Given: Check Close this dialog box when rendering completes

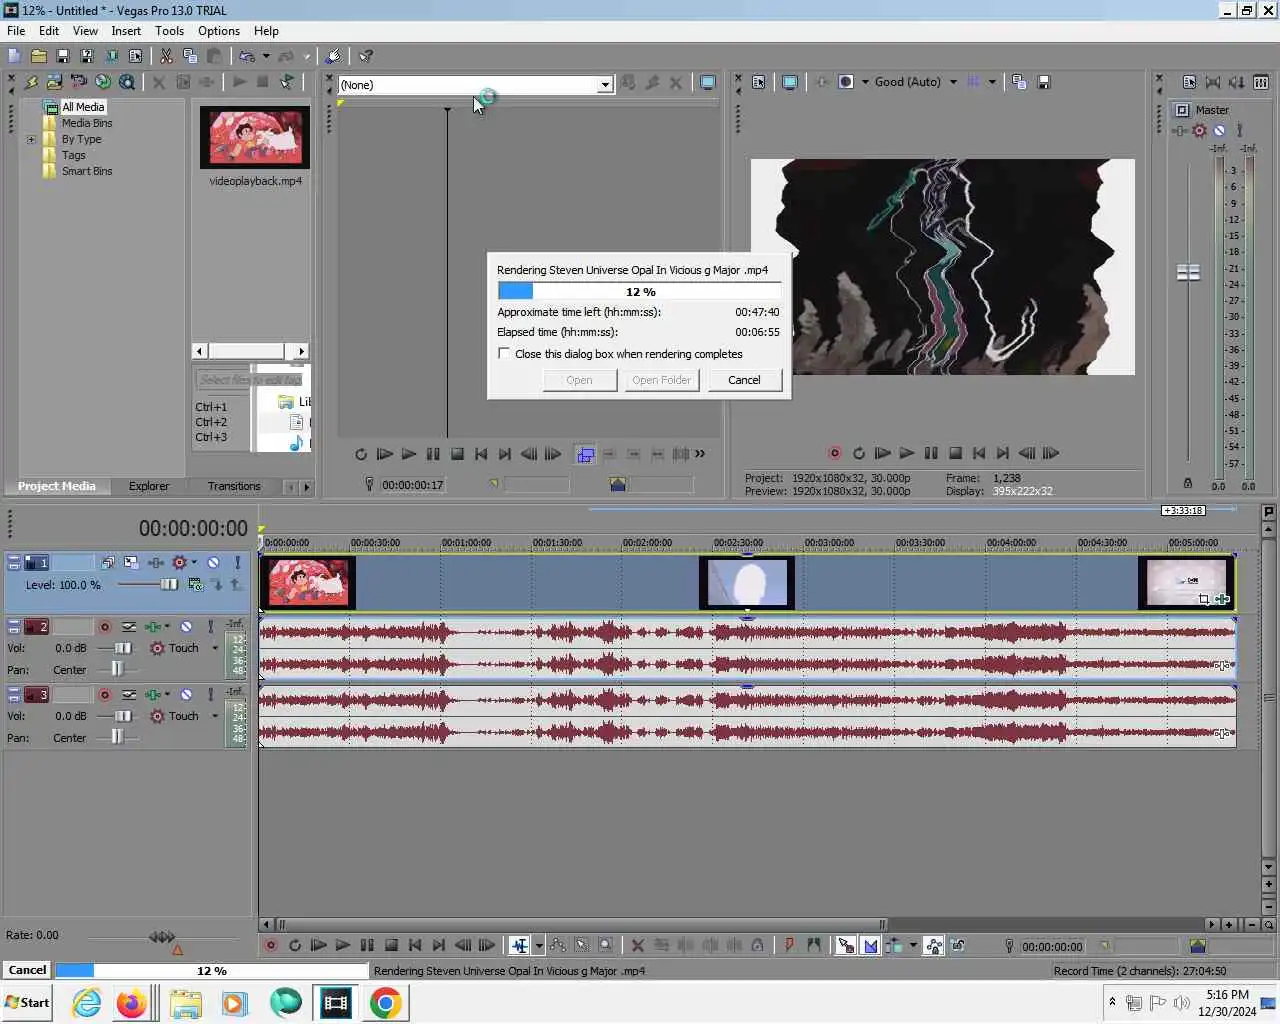Looking at the screenshot, I should [x=504, y=354].
